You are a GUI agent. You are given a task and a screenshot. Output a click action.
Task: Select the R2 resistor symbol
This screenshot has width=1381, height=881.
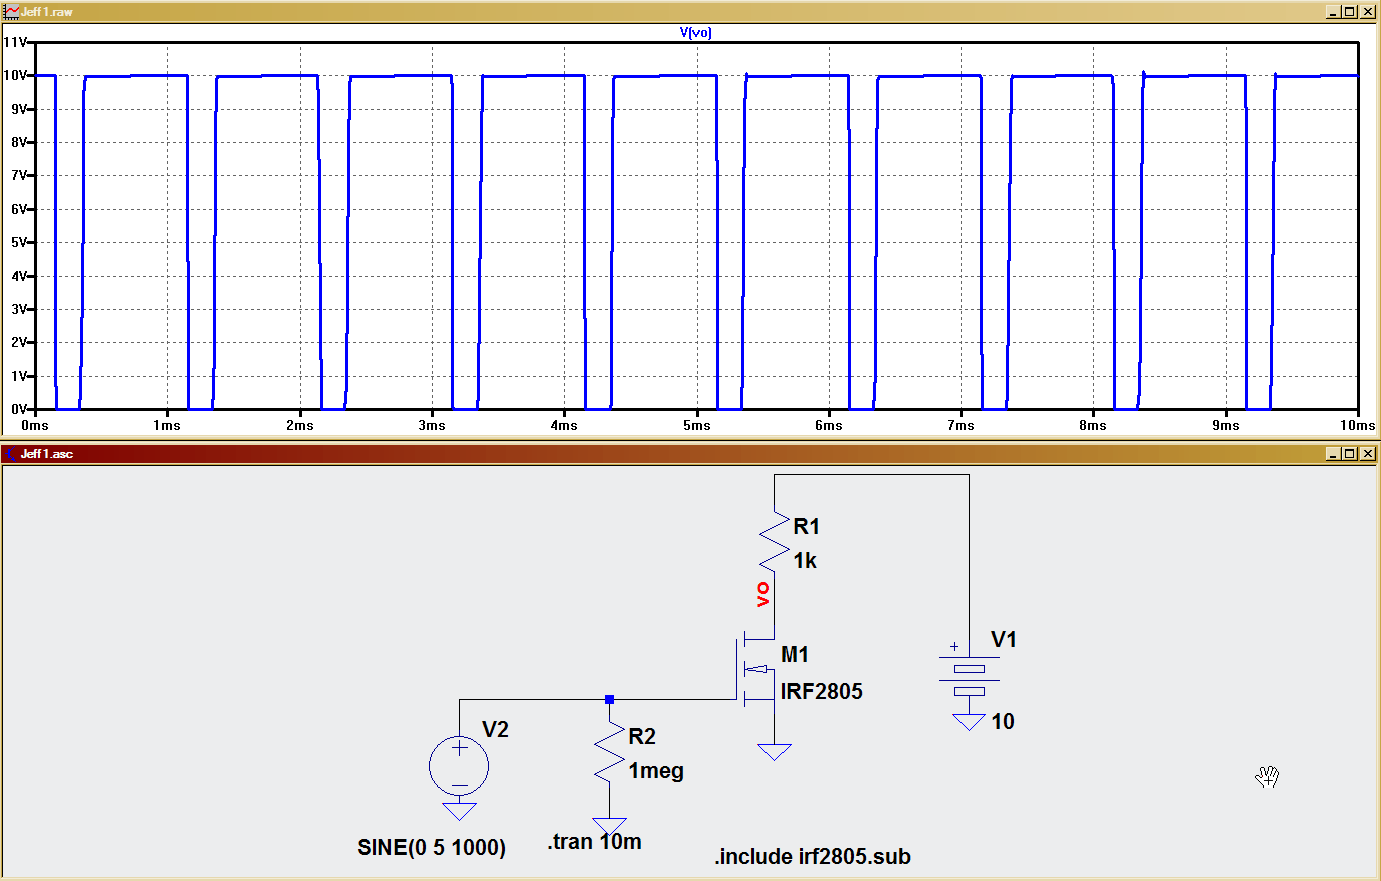coord(609,753)
